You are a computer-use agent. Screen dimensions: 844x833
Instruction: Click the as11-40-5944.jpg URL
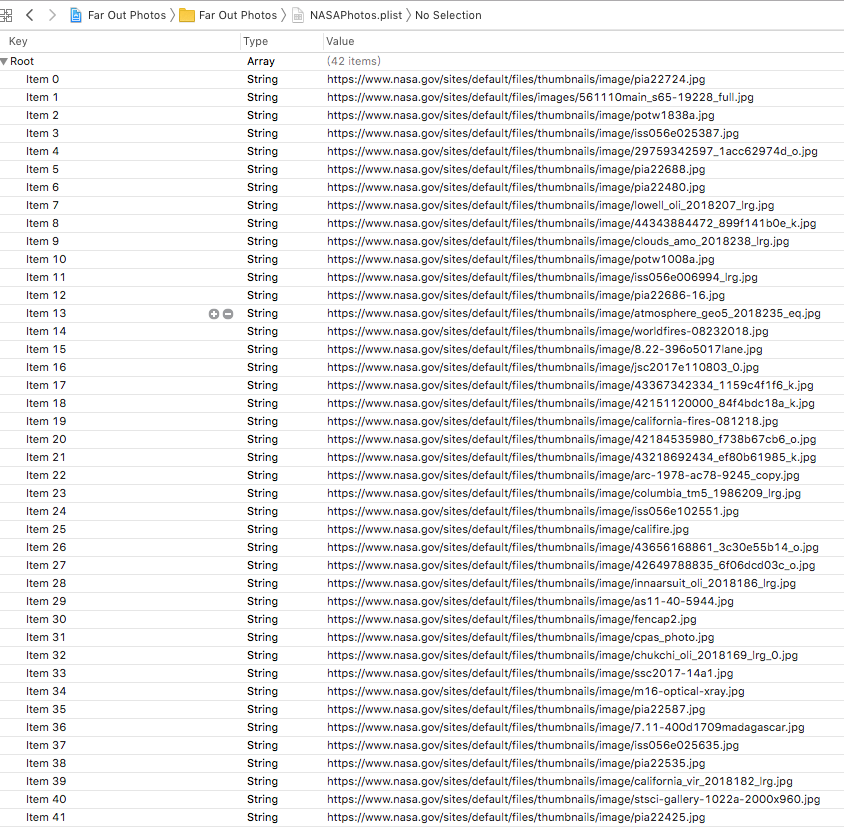530,601
